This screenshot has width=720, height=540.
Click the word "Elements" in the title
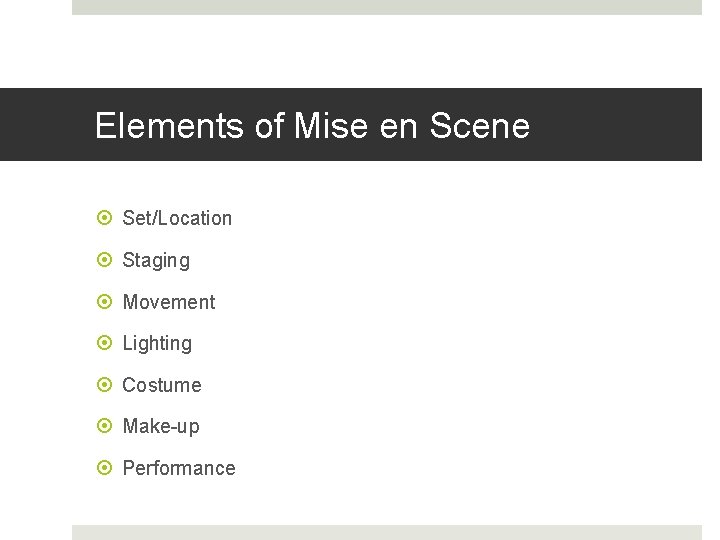tap(169, 126)
